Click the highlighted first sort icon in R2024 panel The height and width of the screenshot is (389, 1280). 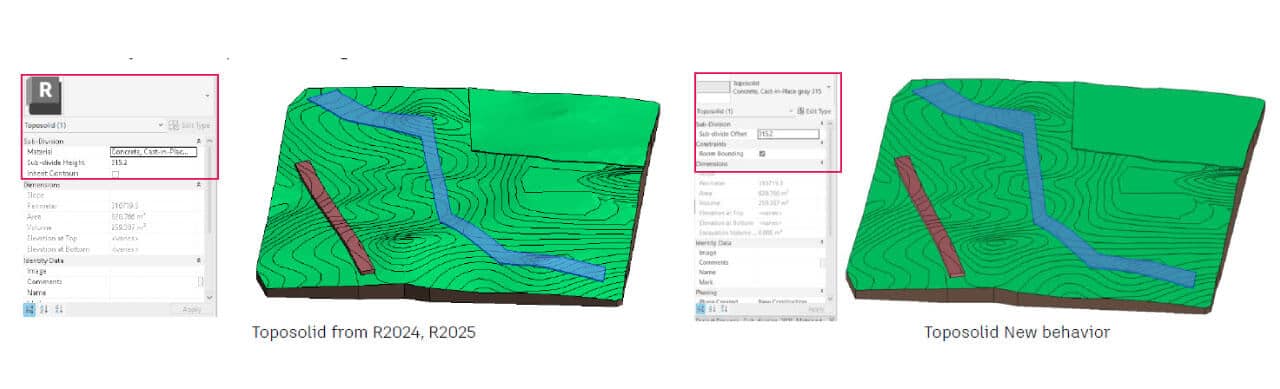(29, 310)
